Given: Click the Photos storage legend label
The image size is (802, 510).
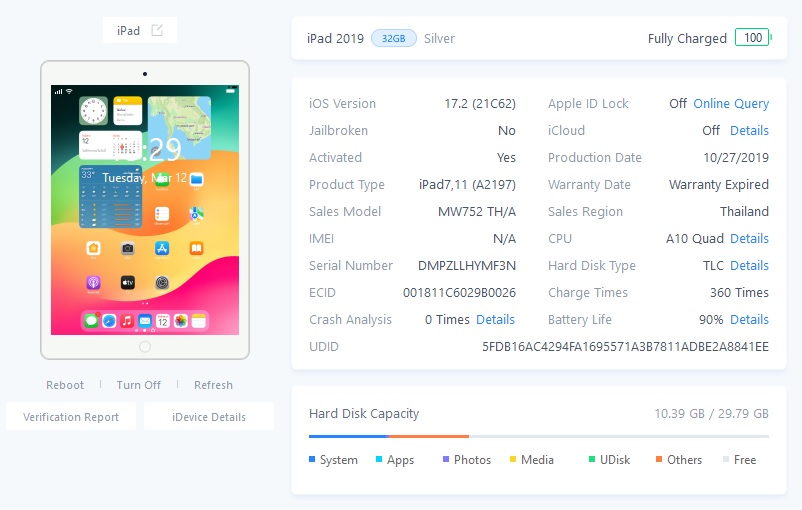Looking at the screenshot, I should coord(473,459).
